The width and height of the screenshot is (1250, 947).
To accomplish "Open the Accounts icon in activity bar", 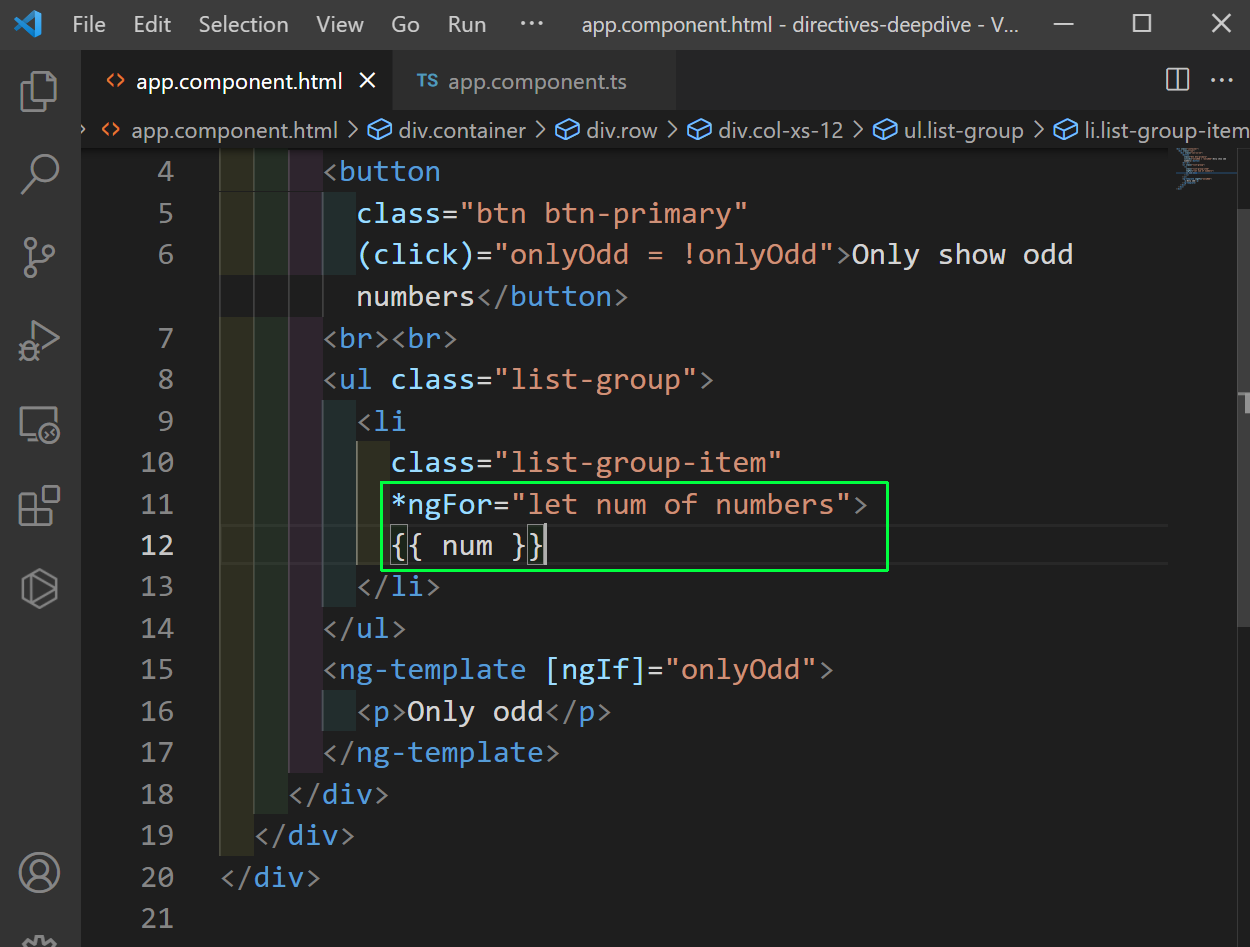I will (39, 873).
